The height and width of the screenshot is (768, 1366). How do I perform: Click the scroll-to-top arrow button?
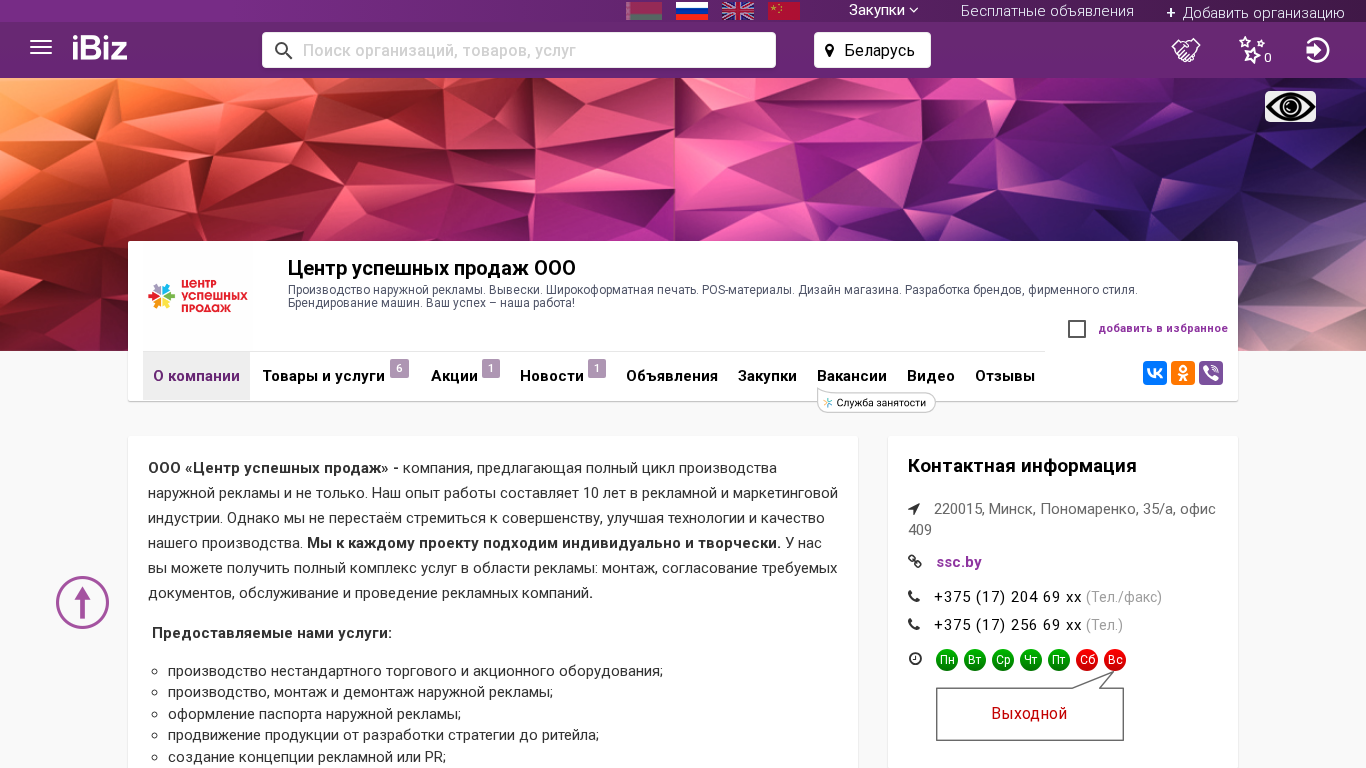tap(82, 602)
